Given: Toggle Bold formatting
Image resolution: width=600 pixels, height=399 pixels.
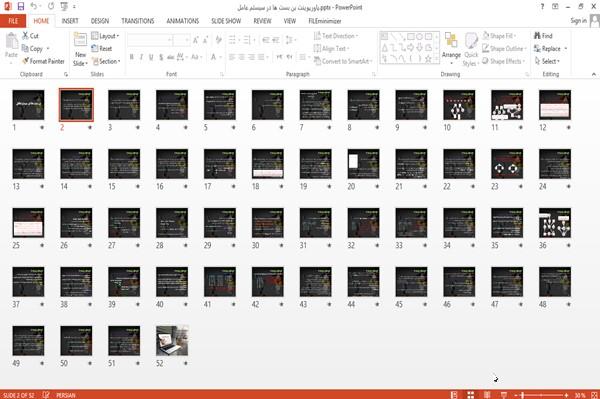Looking at the screenshot, I should tap(132, 57).
